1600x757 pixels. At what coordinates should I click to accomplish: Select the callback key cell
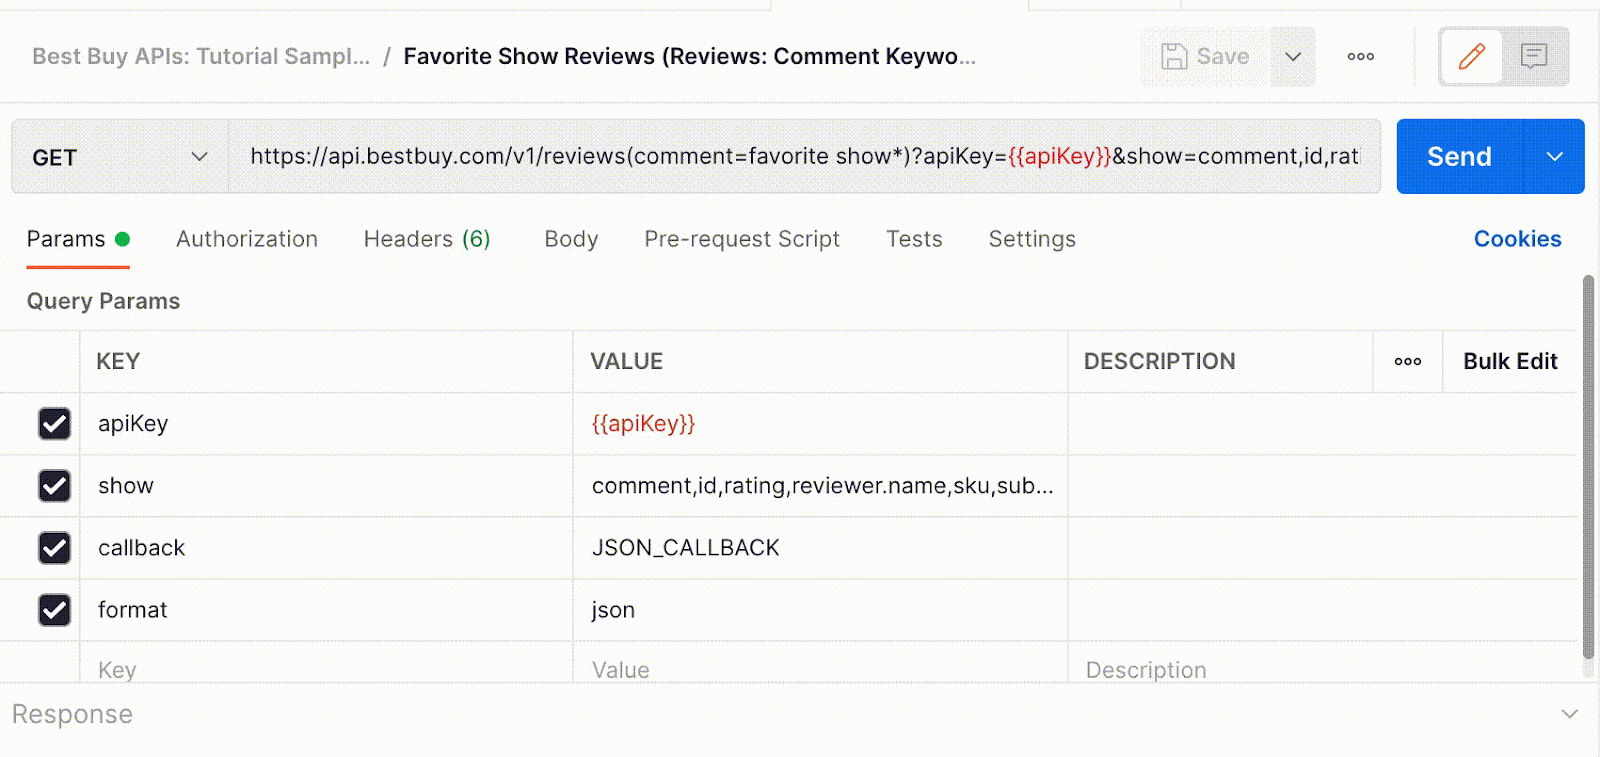tap(326, 548)
